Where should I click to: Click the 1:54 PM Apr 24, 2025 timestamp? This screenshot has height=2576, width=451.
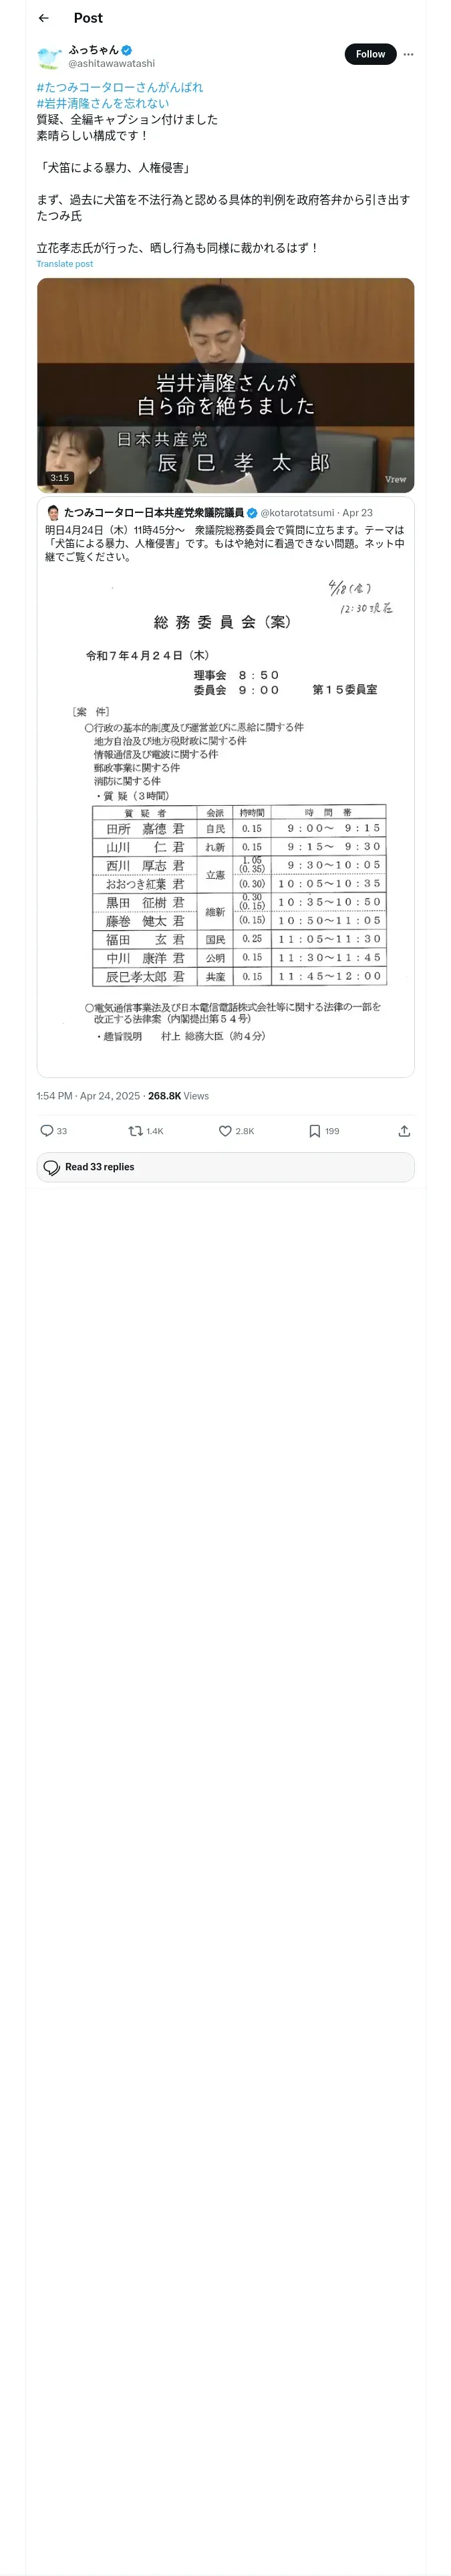coord(88,1096)
